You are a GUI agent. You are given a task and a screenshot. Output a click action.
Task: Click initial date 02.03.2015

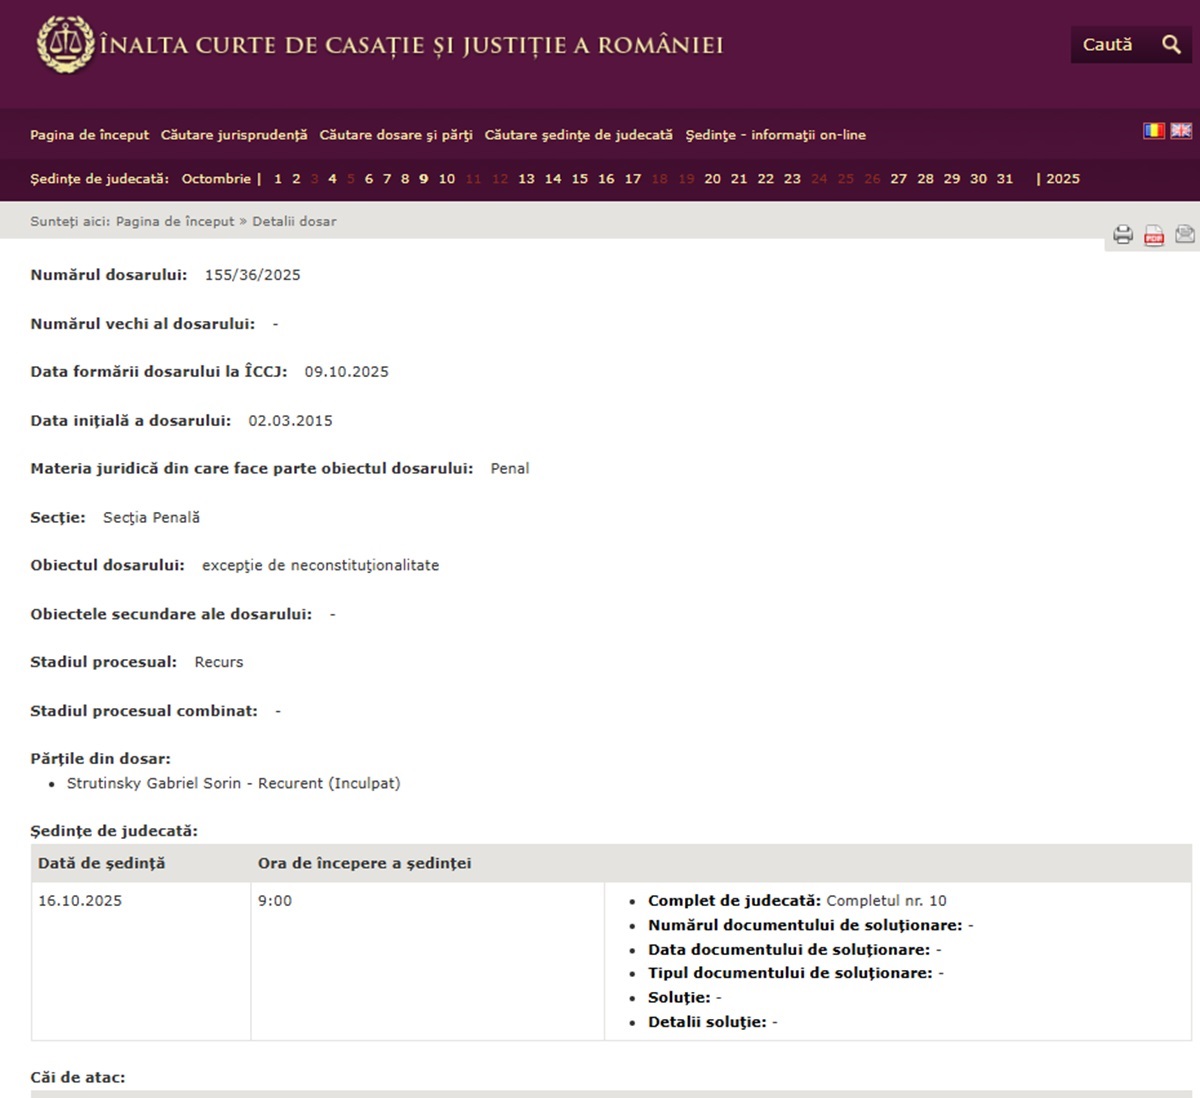coord(291,421)
